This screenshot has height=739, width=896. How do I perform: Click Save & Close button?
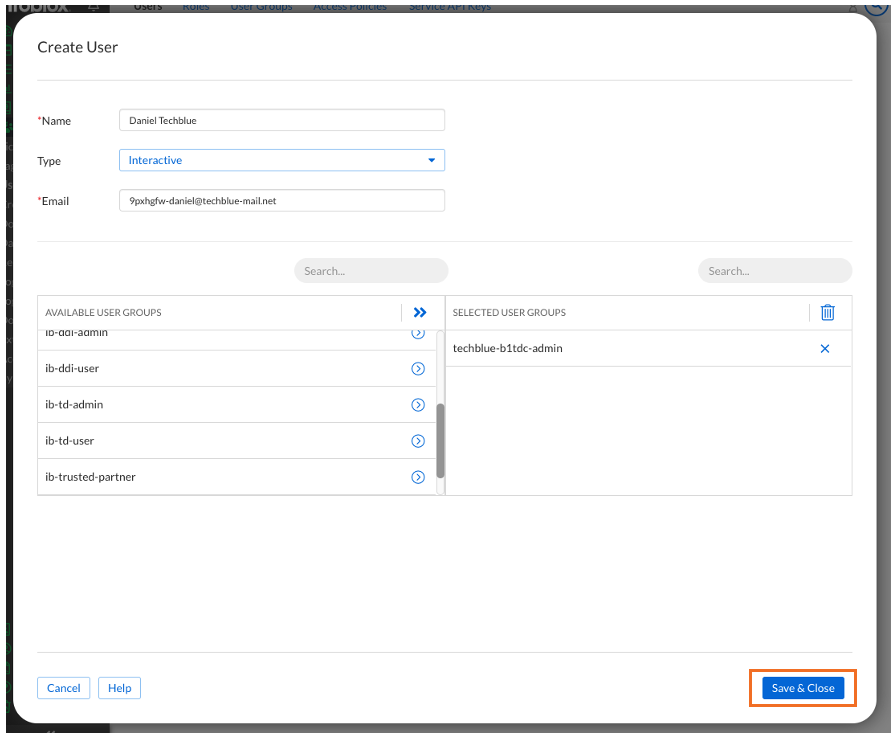point(803,688)
